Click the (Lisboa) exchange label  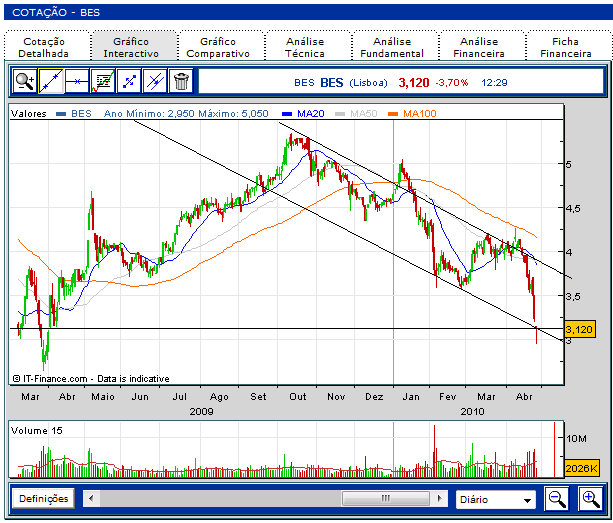click(x=368, y=83)
